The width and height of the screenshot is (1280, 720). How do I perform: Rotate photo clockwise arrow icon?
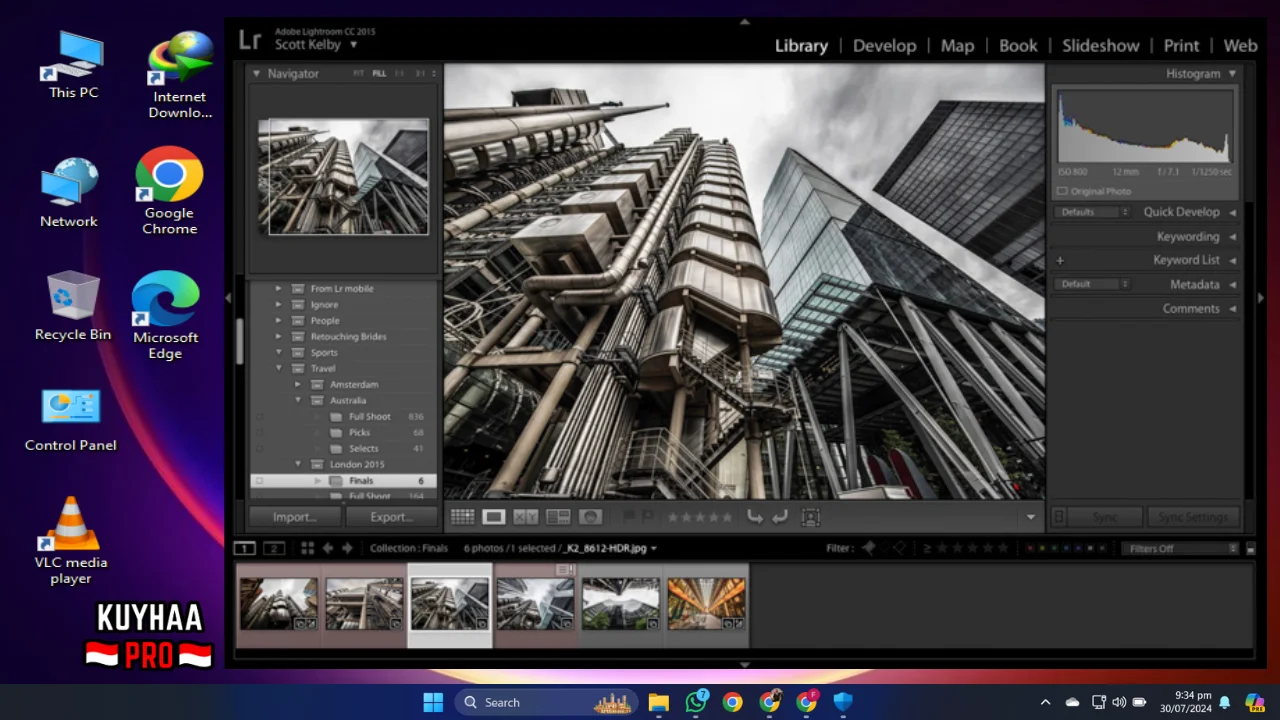point(780,517)
